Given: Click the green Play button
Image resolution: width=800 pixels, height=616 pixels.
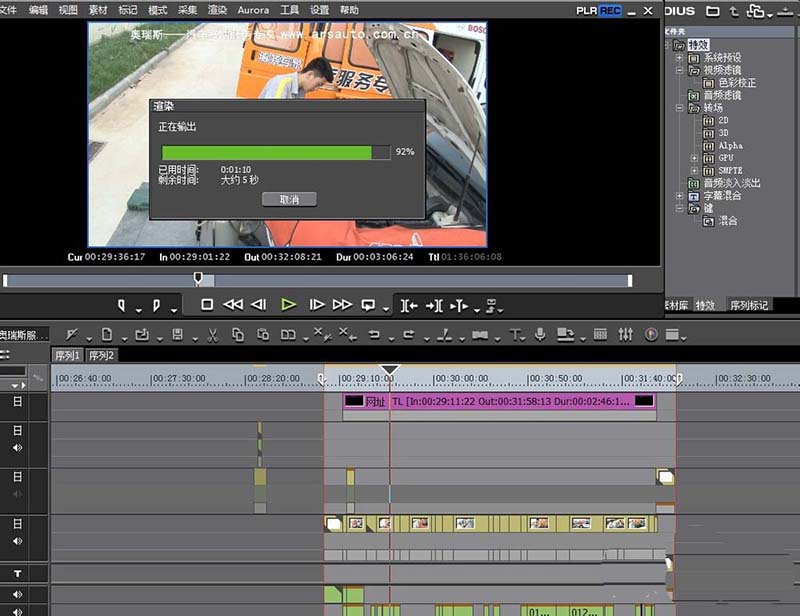Looking at the screenshot, I should coord(288,305).
